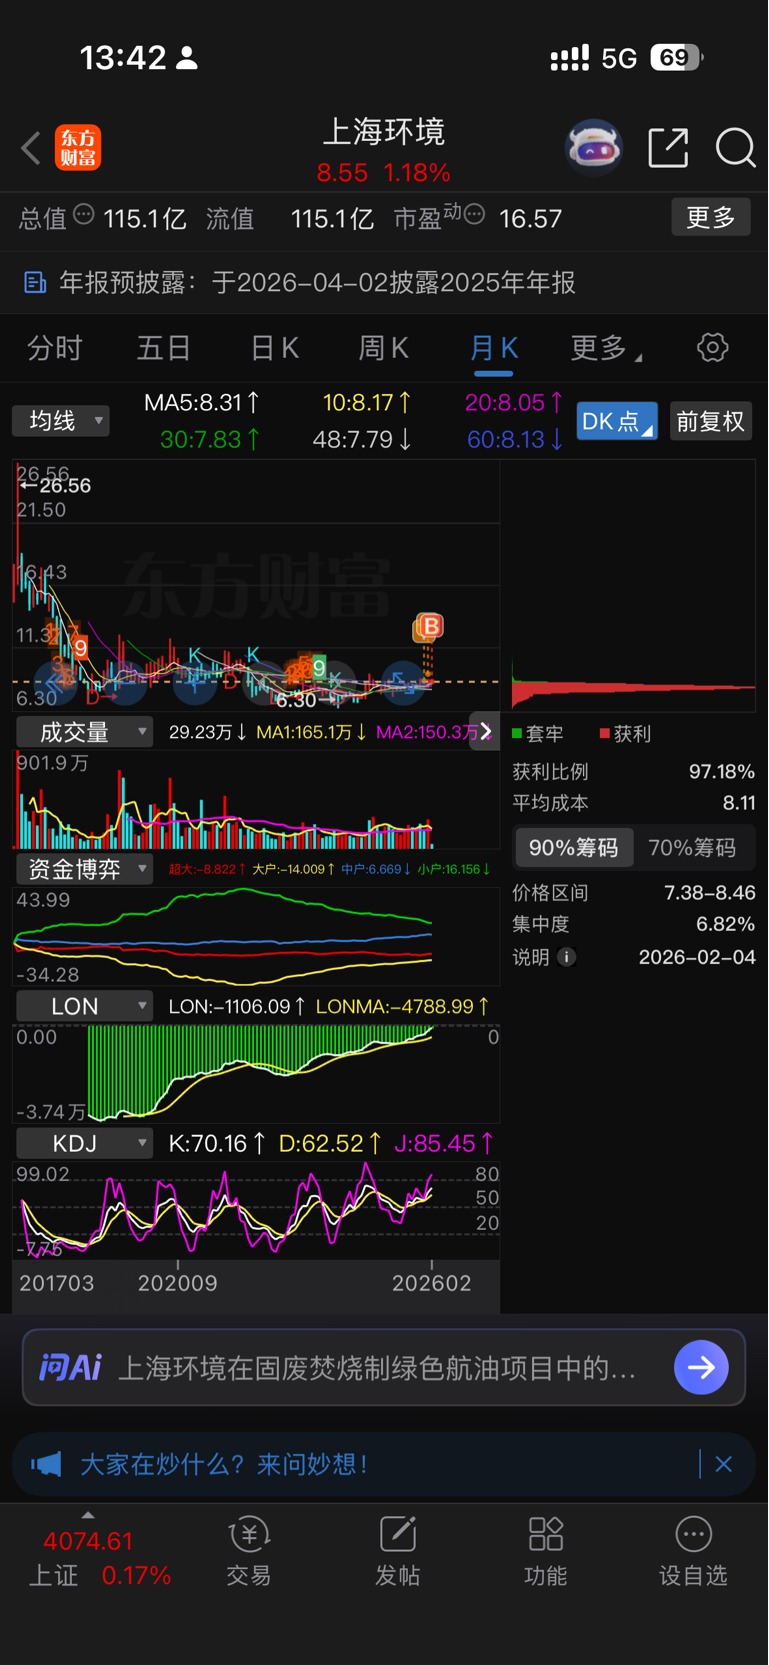The height and width of the screenshot is (1665, 769).
Task: Toggle the DK点 button
Action: [x=616, y=421]
